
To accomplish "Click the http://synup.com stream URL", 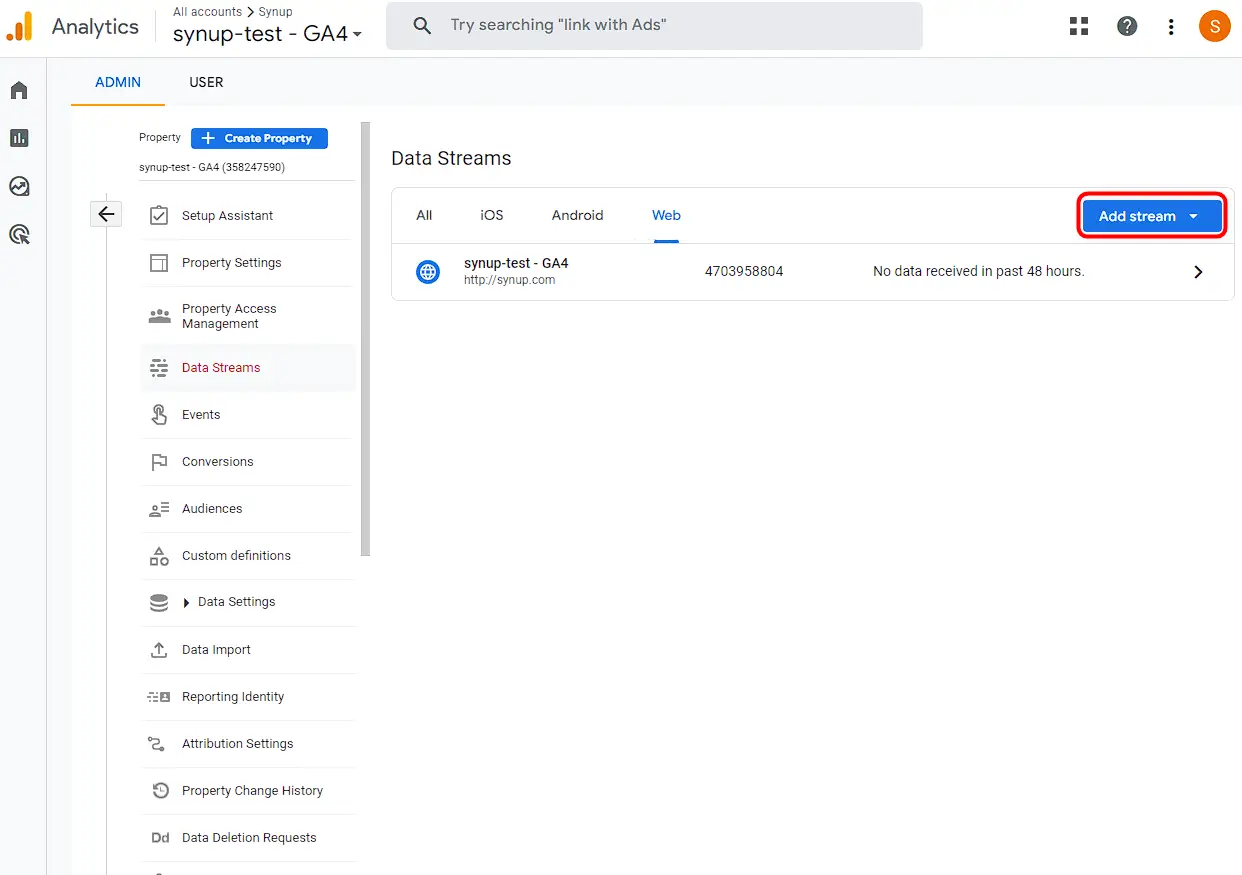I will (509, 280).
